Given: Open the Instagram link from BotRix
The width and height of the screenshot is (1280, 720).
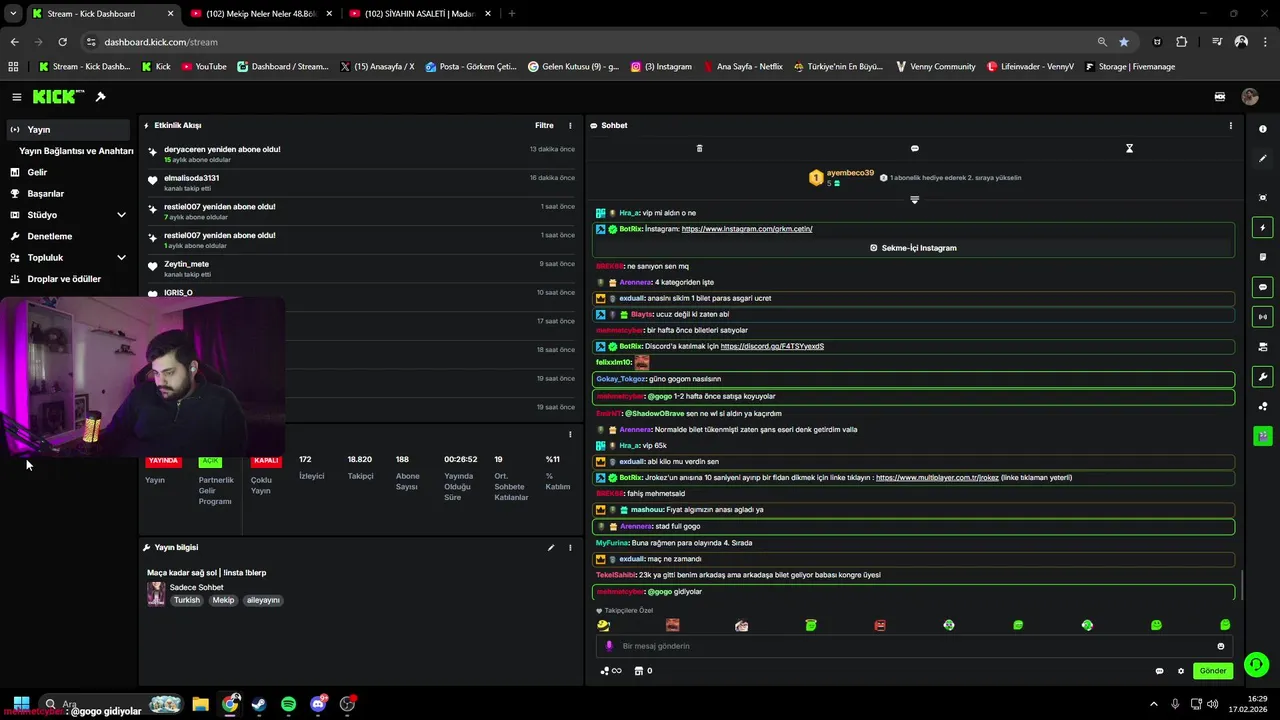Looking at the screenshot, I should point(747,229).
